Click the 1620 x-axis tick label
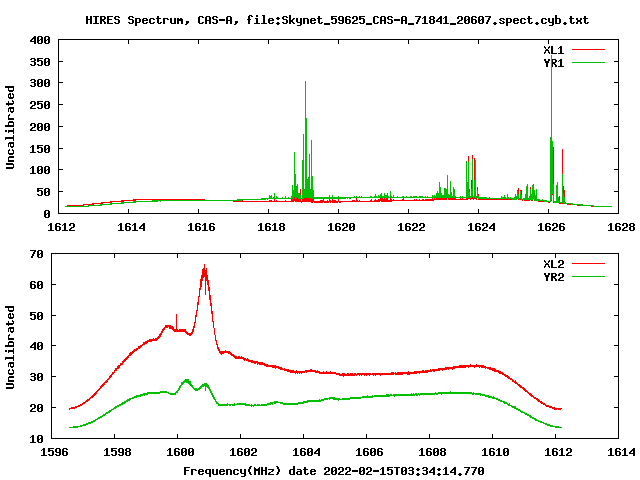Viewport: 640px width, 480px height. point(341,227)
